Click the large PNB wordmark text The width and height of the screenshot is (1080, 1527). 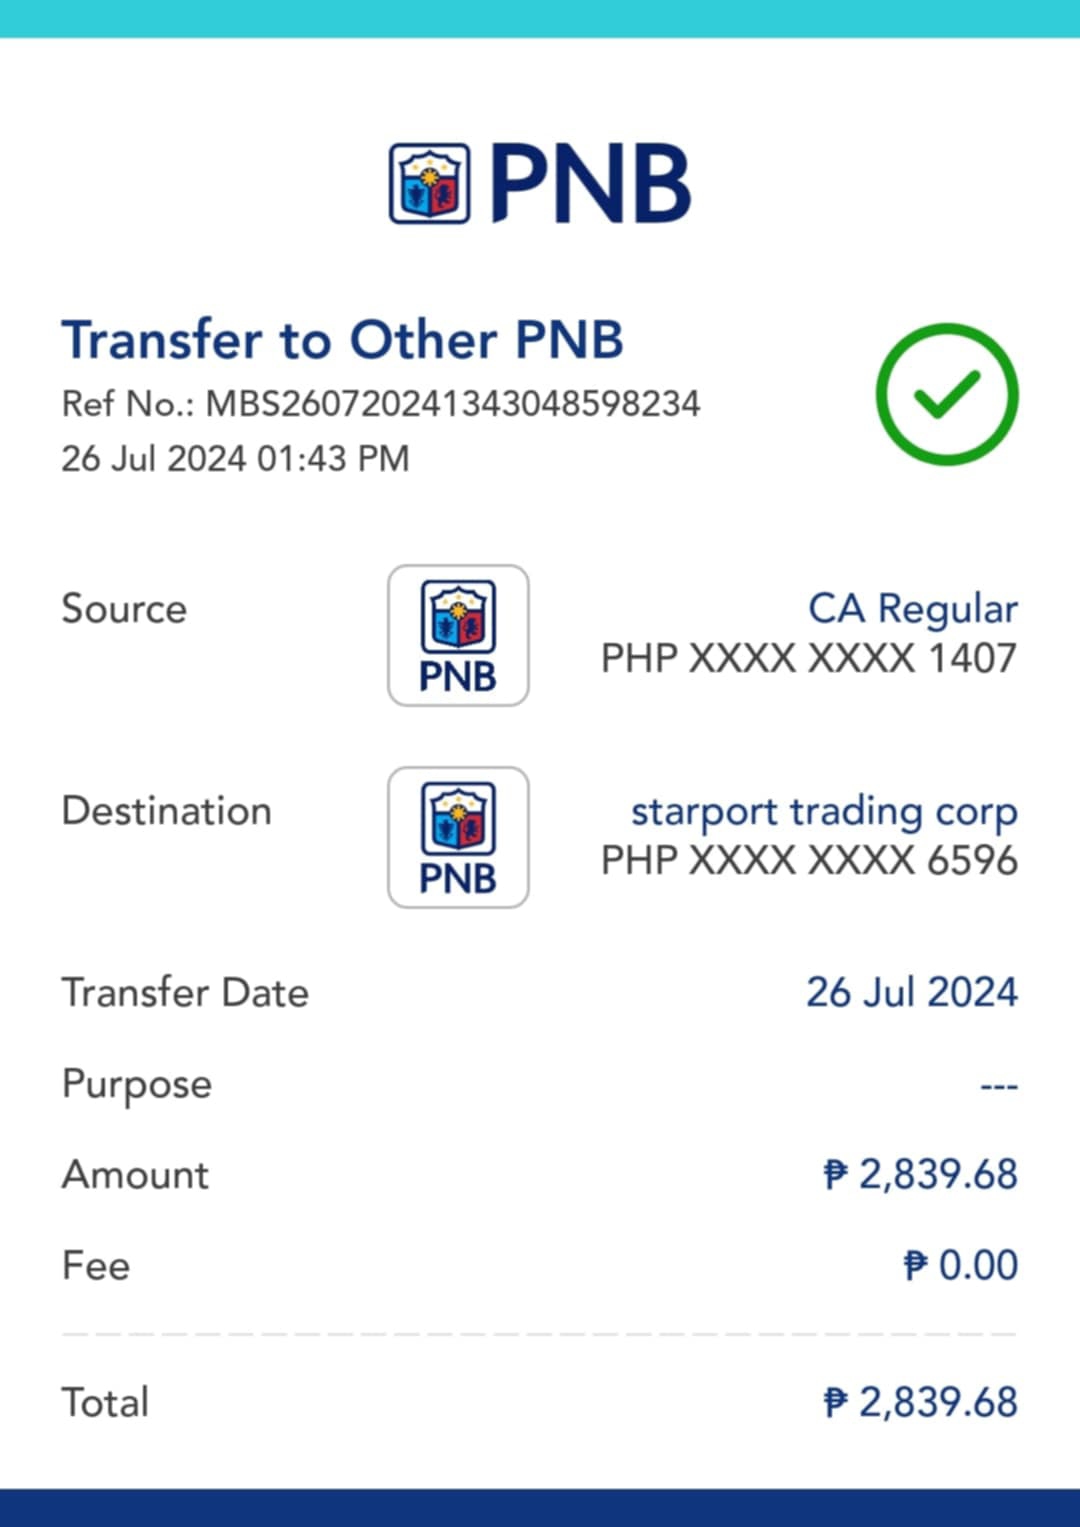coord(590,184)
